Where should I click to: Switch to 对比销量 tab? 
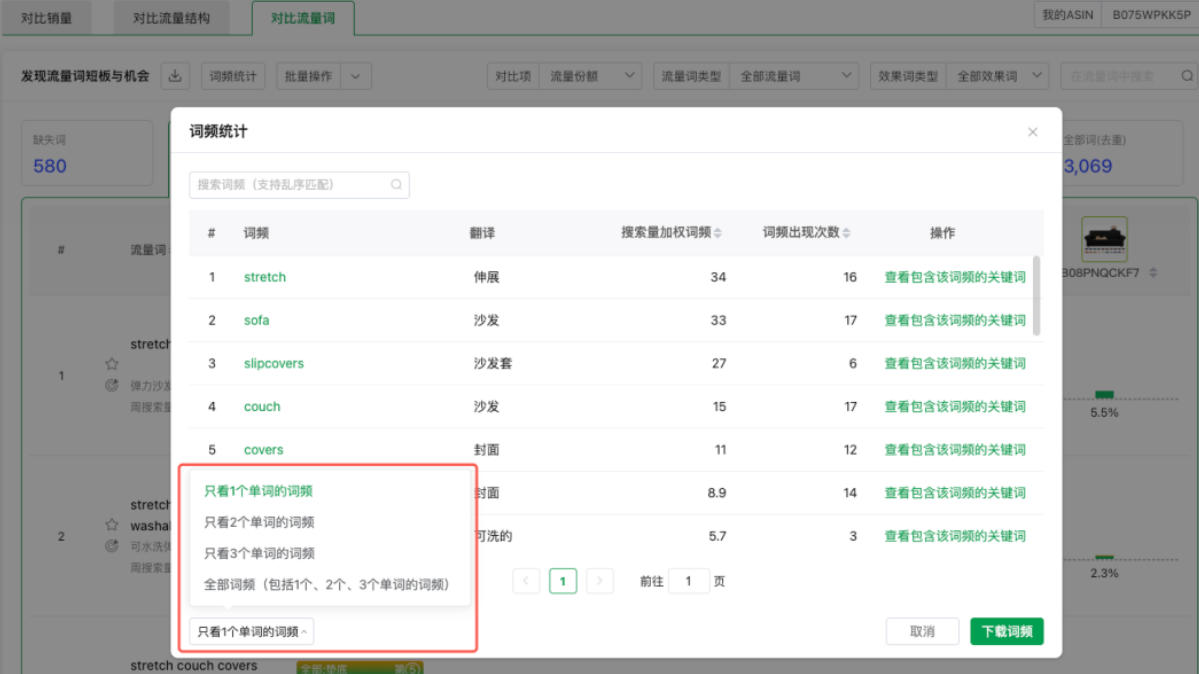[47, 18]
